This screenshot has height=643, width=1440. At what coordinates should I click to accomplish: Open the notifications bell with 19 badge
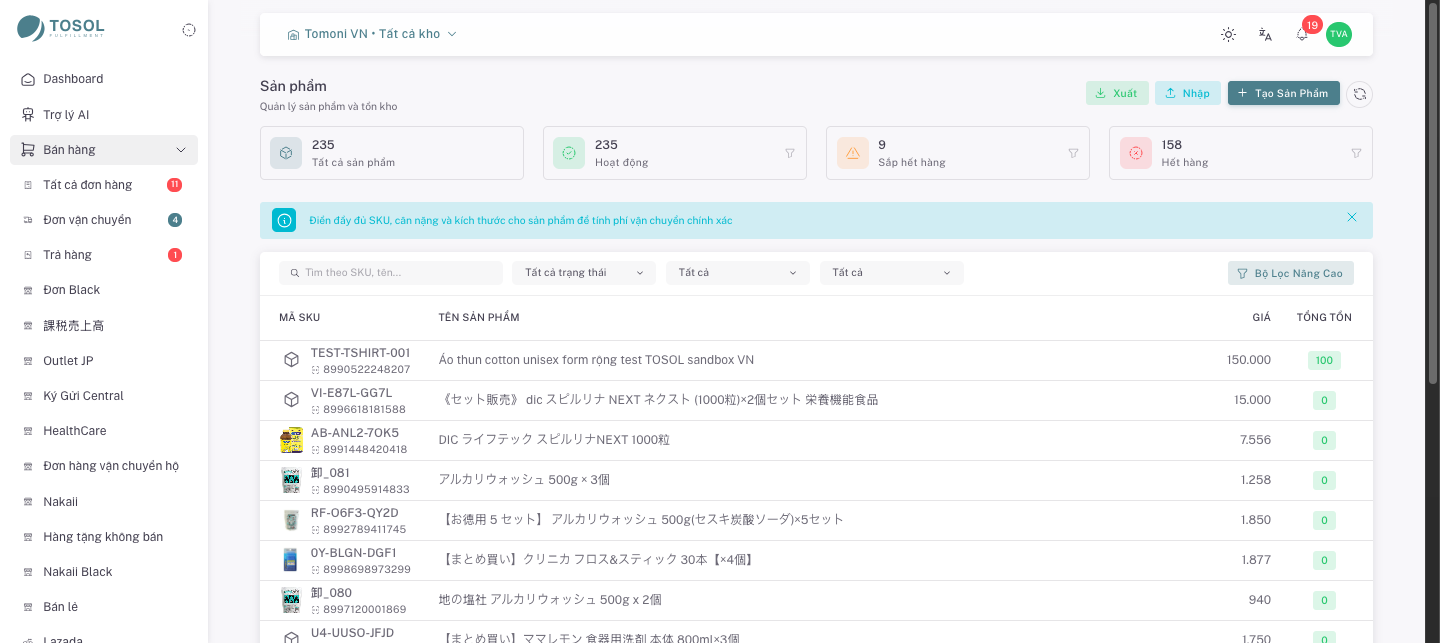click(x=1302, y=33)
